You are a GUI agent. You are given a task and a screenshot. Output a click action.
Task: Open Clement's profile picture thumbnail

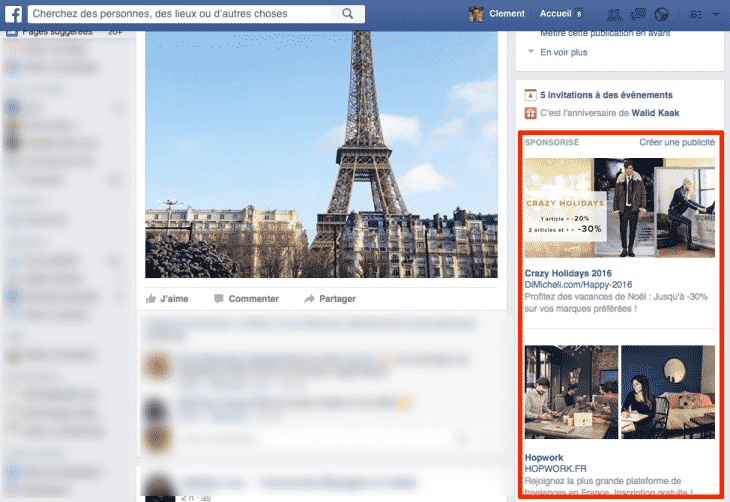click(x=476, y=14)
